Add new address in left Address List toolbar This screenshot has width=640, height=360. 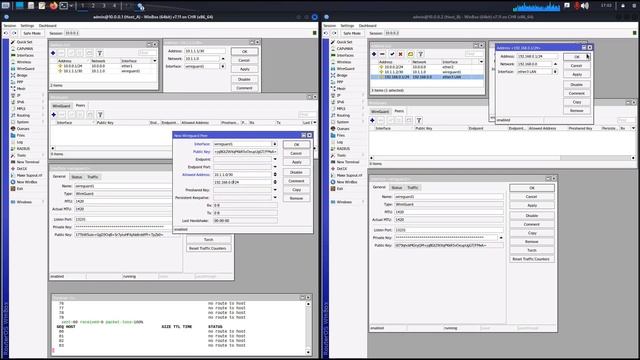click(x=53, y=53)
